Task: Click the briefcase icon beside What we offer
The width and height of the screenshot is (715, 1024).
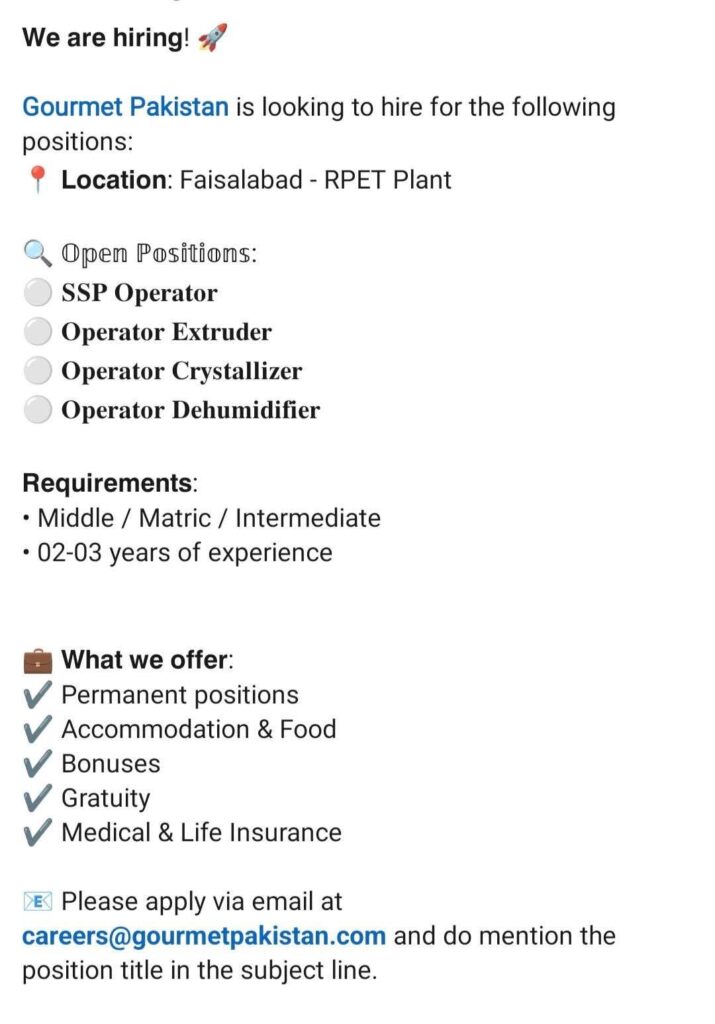Action: coord(37,661)
